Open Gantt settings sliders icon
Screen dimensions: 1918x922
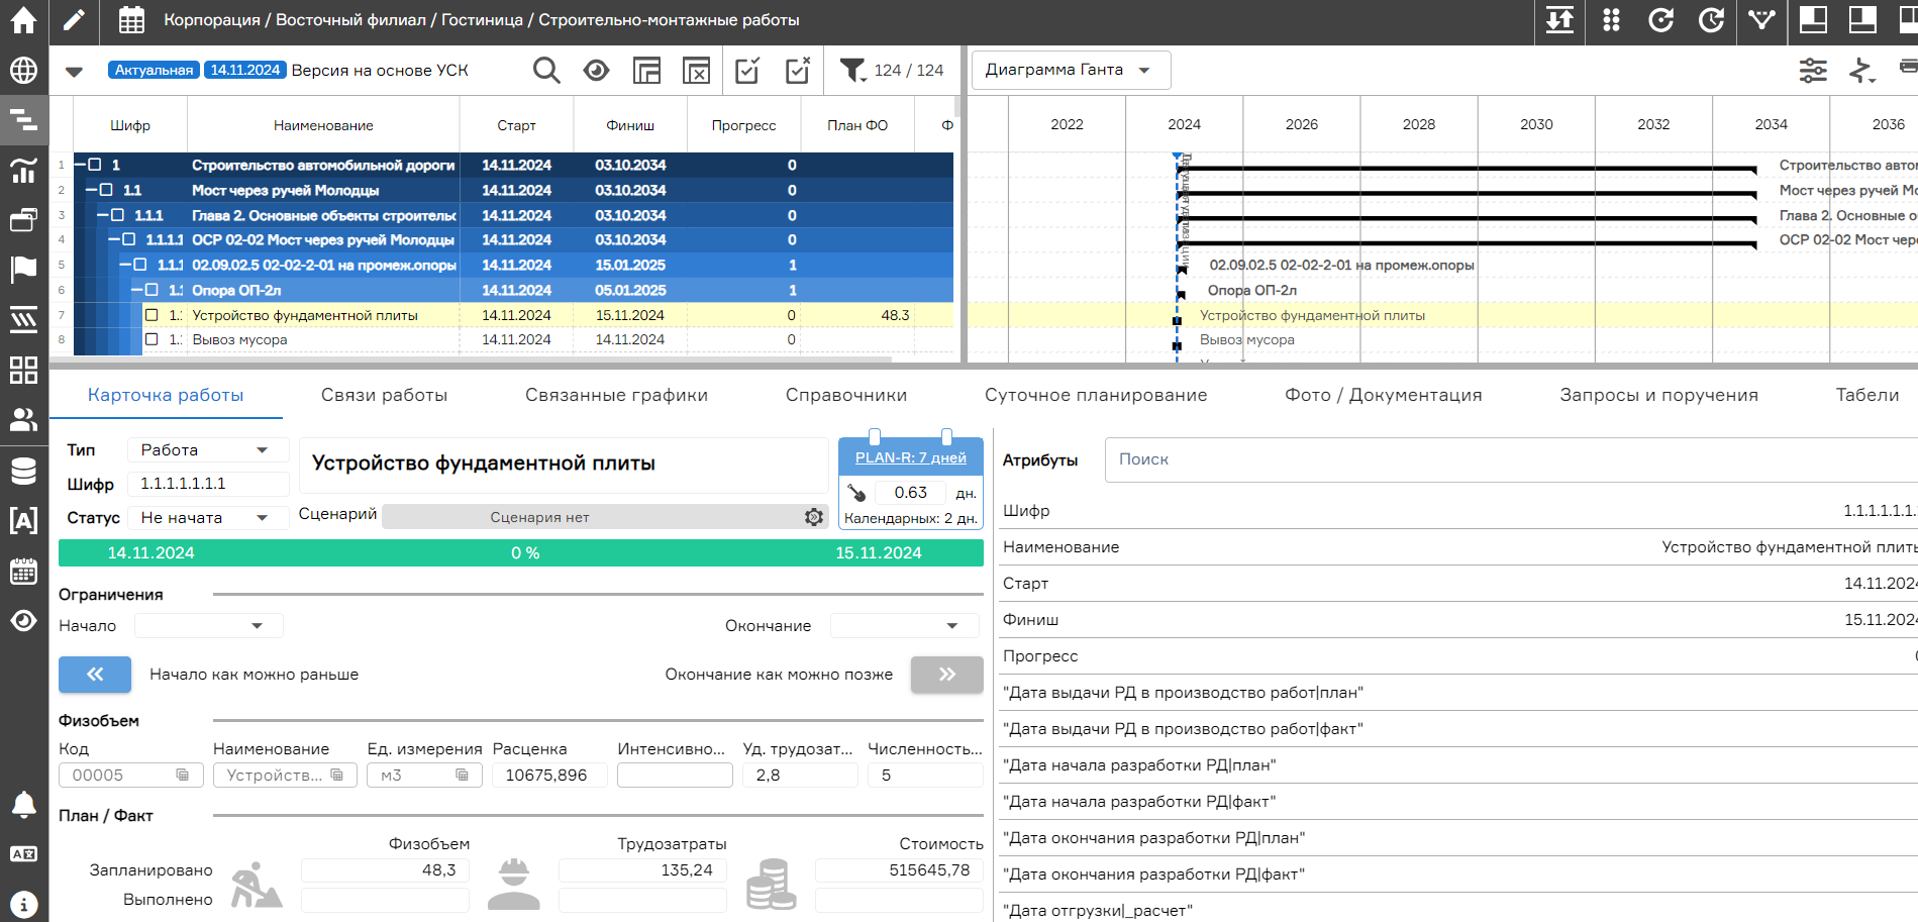(x=1812, y=70)
